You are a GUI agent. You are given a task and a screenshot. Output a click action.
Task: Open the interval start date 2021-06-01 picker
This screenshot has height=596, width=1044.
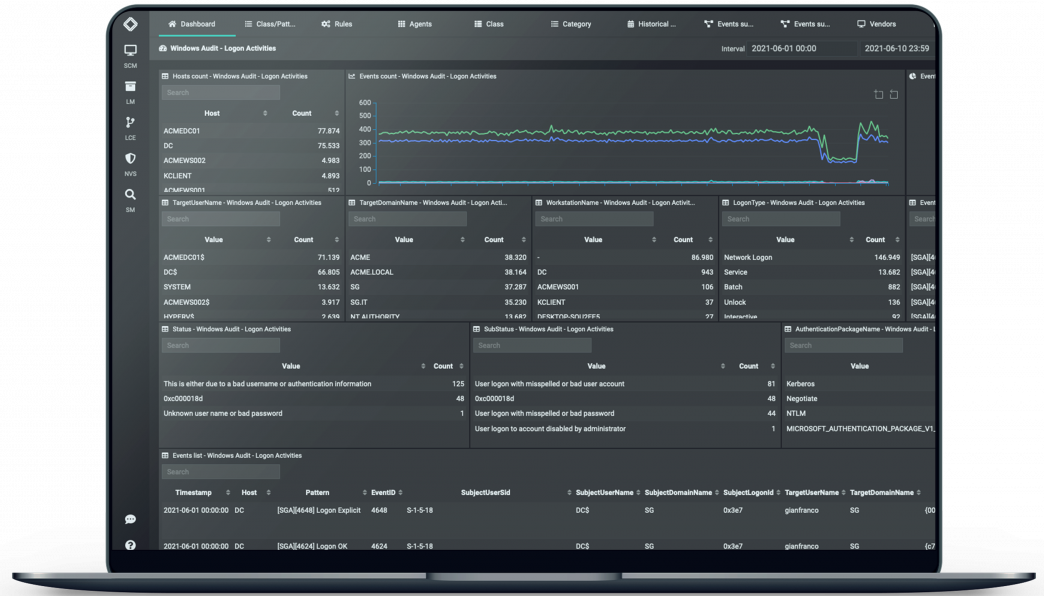click(x=783, y=48)
